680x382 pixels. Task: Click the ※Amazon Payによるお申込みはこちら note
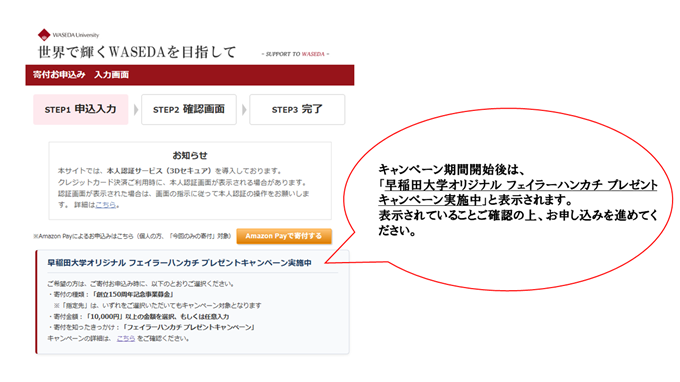[x=132, y=236]
